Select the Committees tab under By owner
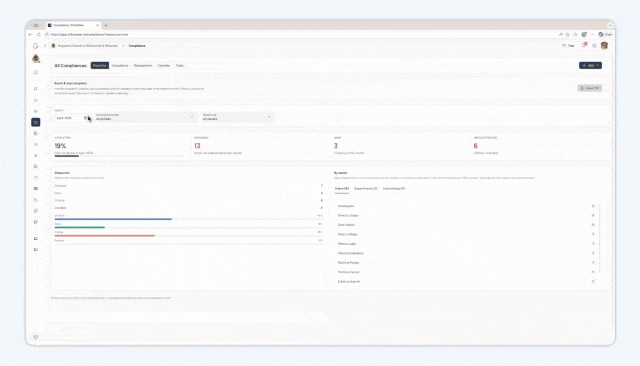 point(394,189)
